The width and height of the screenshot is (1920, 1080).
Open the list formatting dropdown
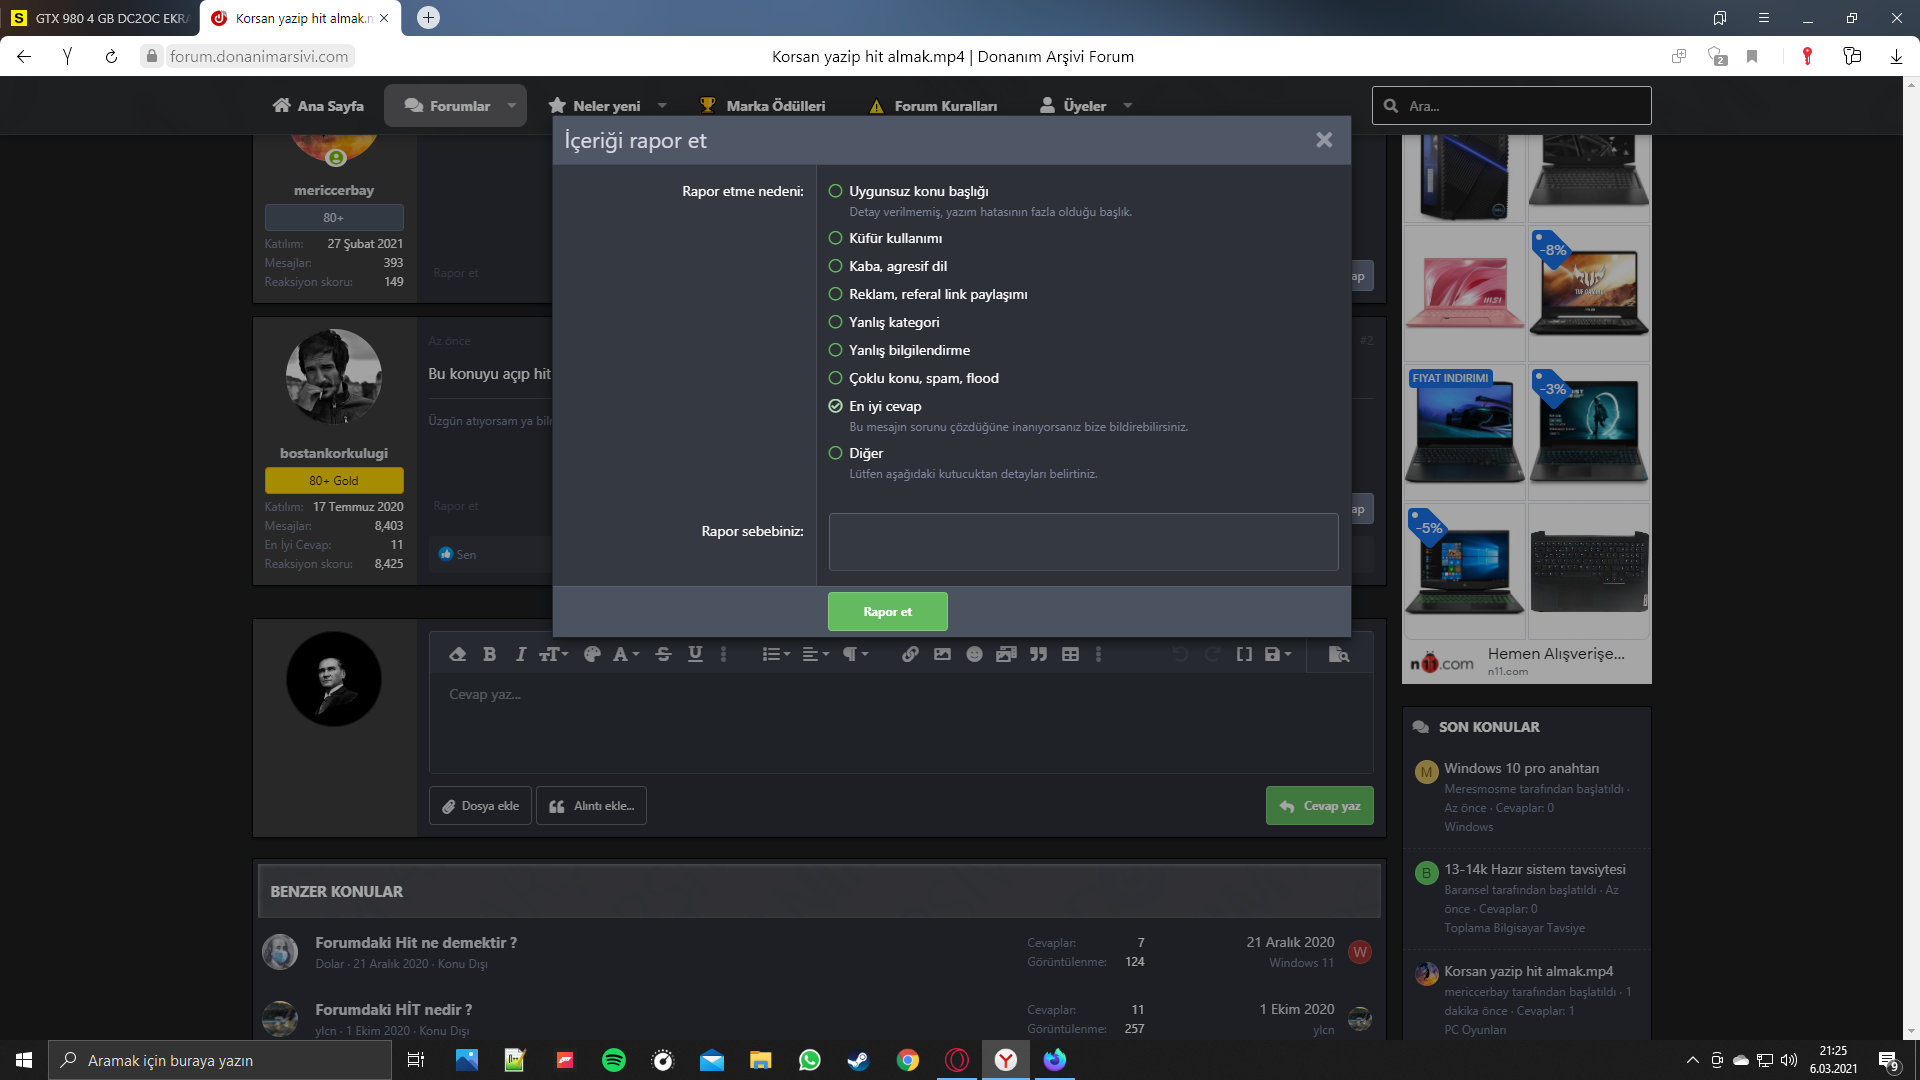tap(776, 654)
